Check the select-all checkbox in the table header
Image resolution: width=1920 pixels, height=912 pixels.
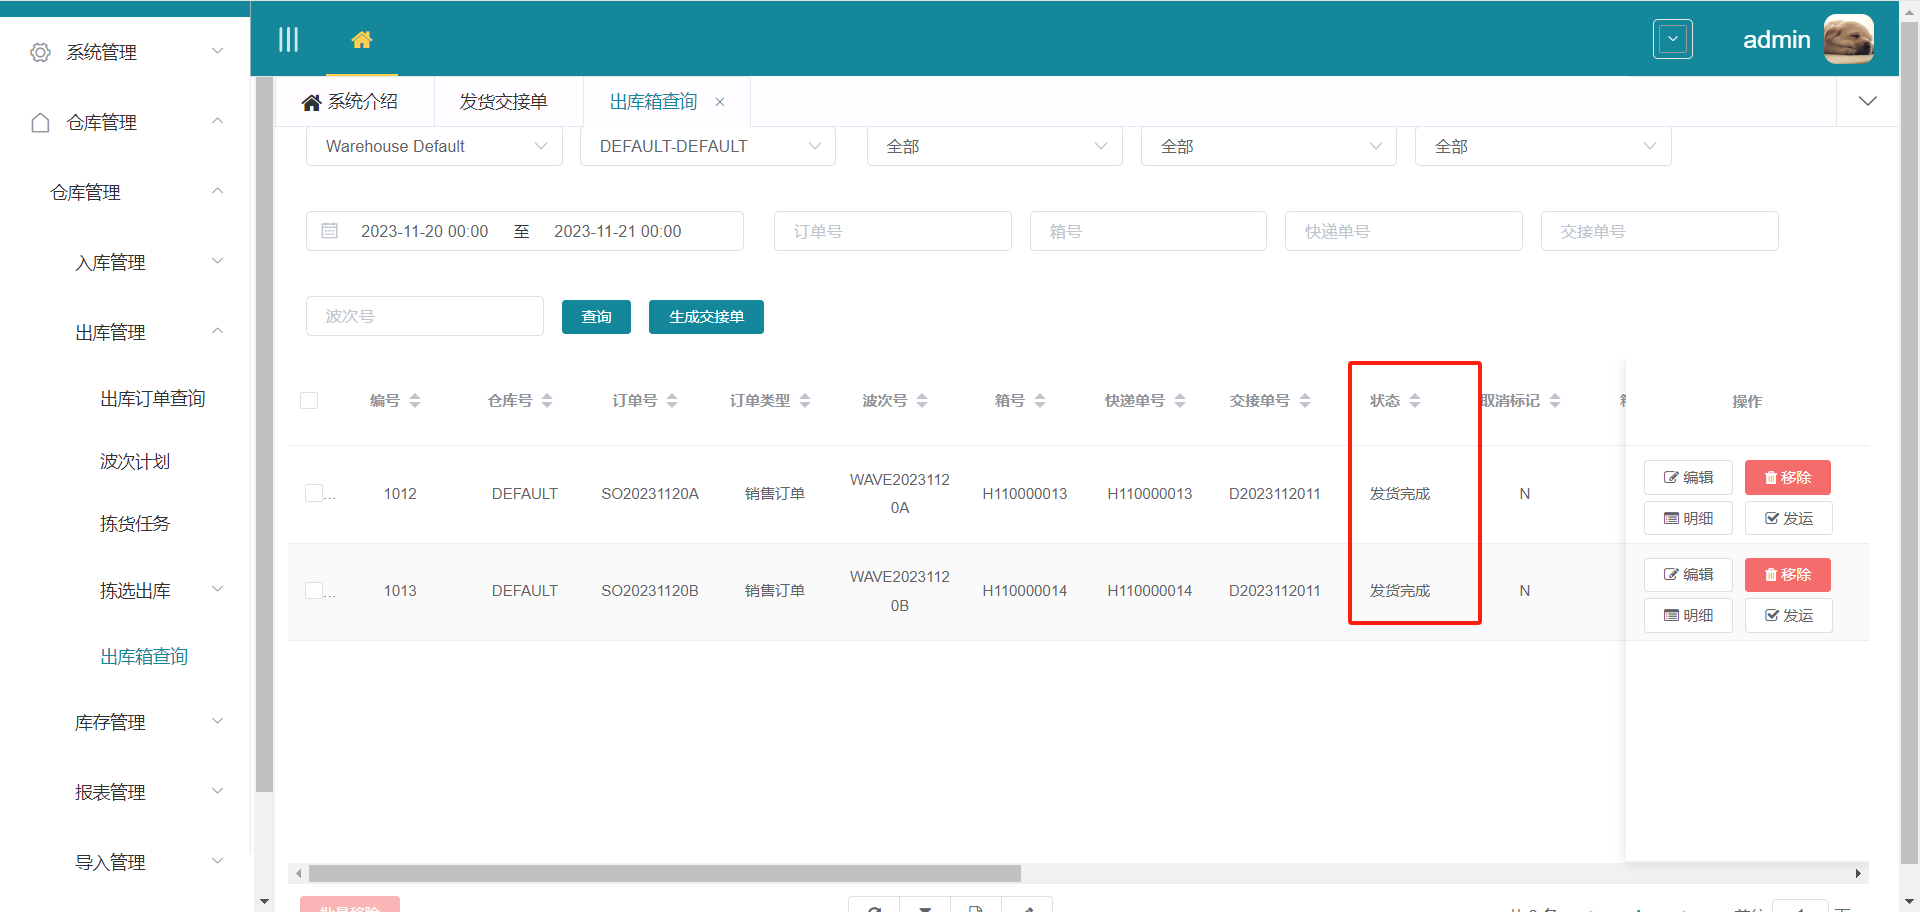coord(309,400)
